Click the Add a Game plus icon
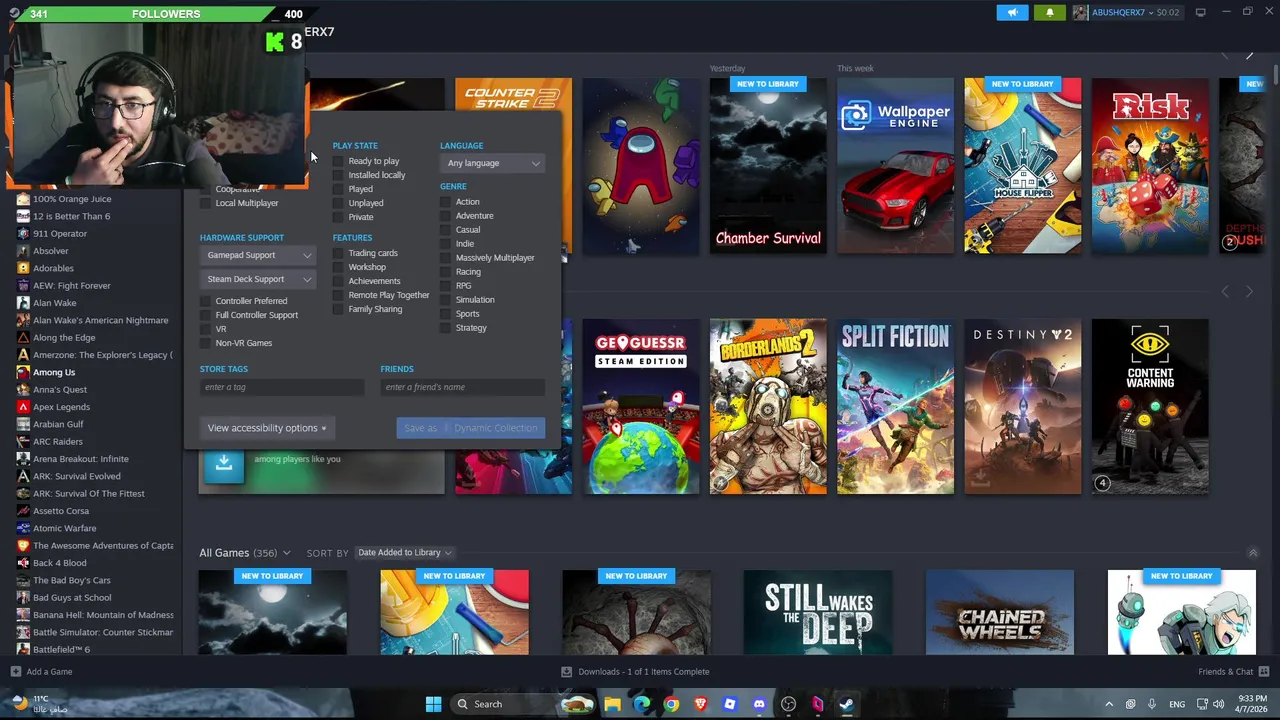The height and width of the screenshot is (720, 1280). coord(15,672)
